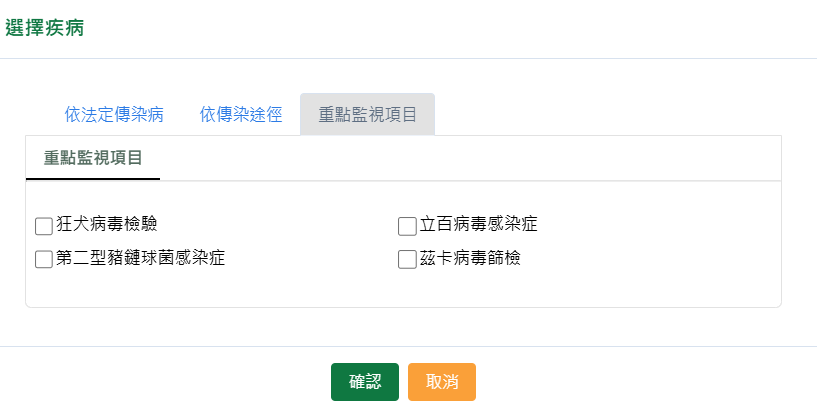Toggle the 茲卡病毒篩檢 checkbox box
The image size is (817, 408).
(406, 259)
